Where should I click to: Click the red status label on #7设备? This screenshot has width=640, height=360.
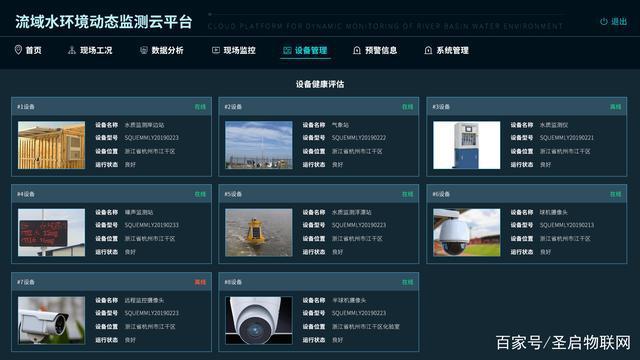point(200,282)
